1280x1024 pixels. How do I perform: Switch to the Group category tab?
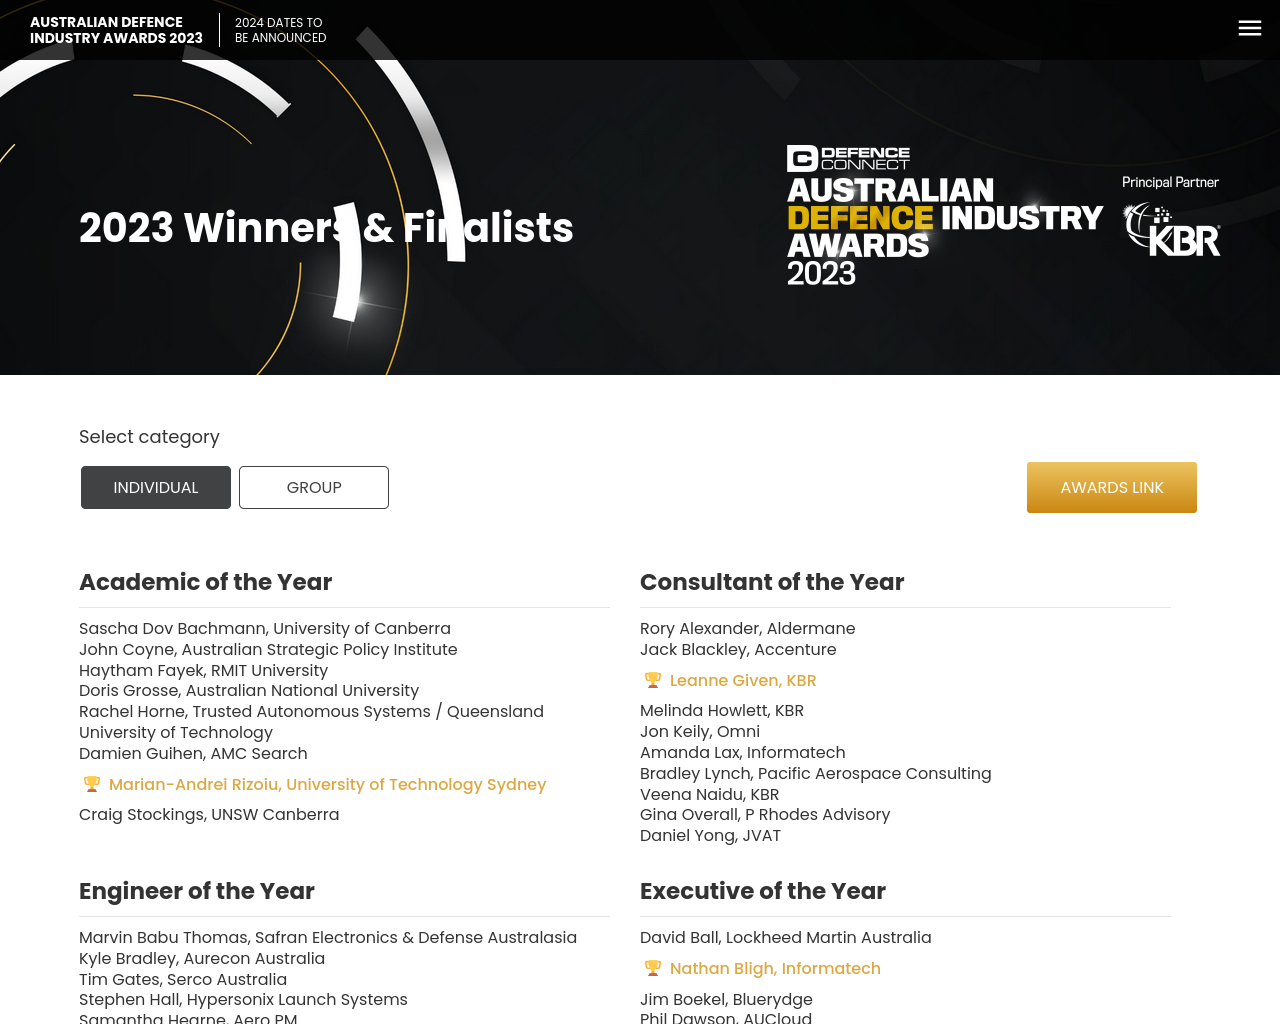[314, 488]
